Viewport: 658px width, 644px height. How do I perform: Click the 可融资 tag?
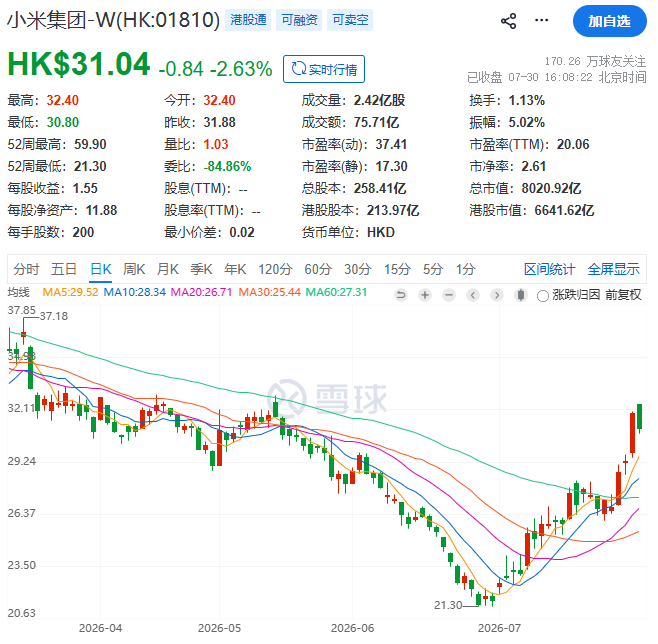299,20
